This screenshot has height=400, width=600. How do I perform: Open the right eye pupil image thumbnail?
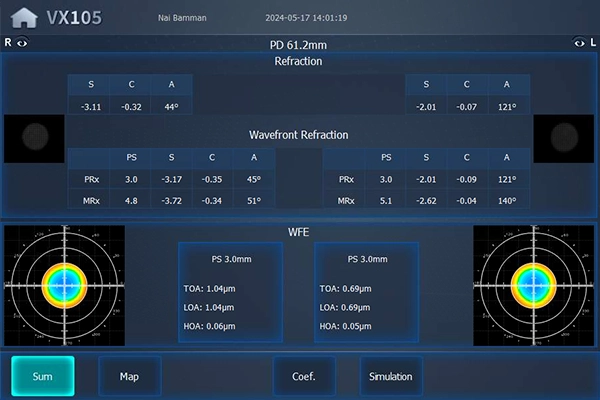(34, 138)
